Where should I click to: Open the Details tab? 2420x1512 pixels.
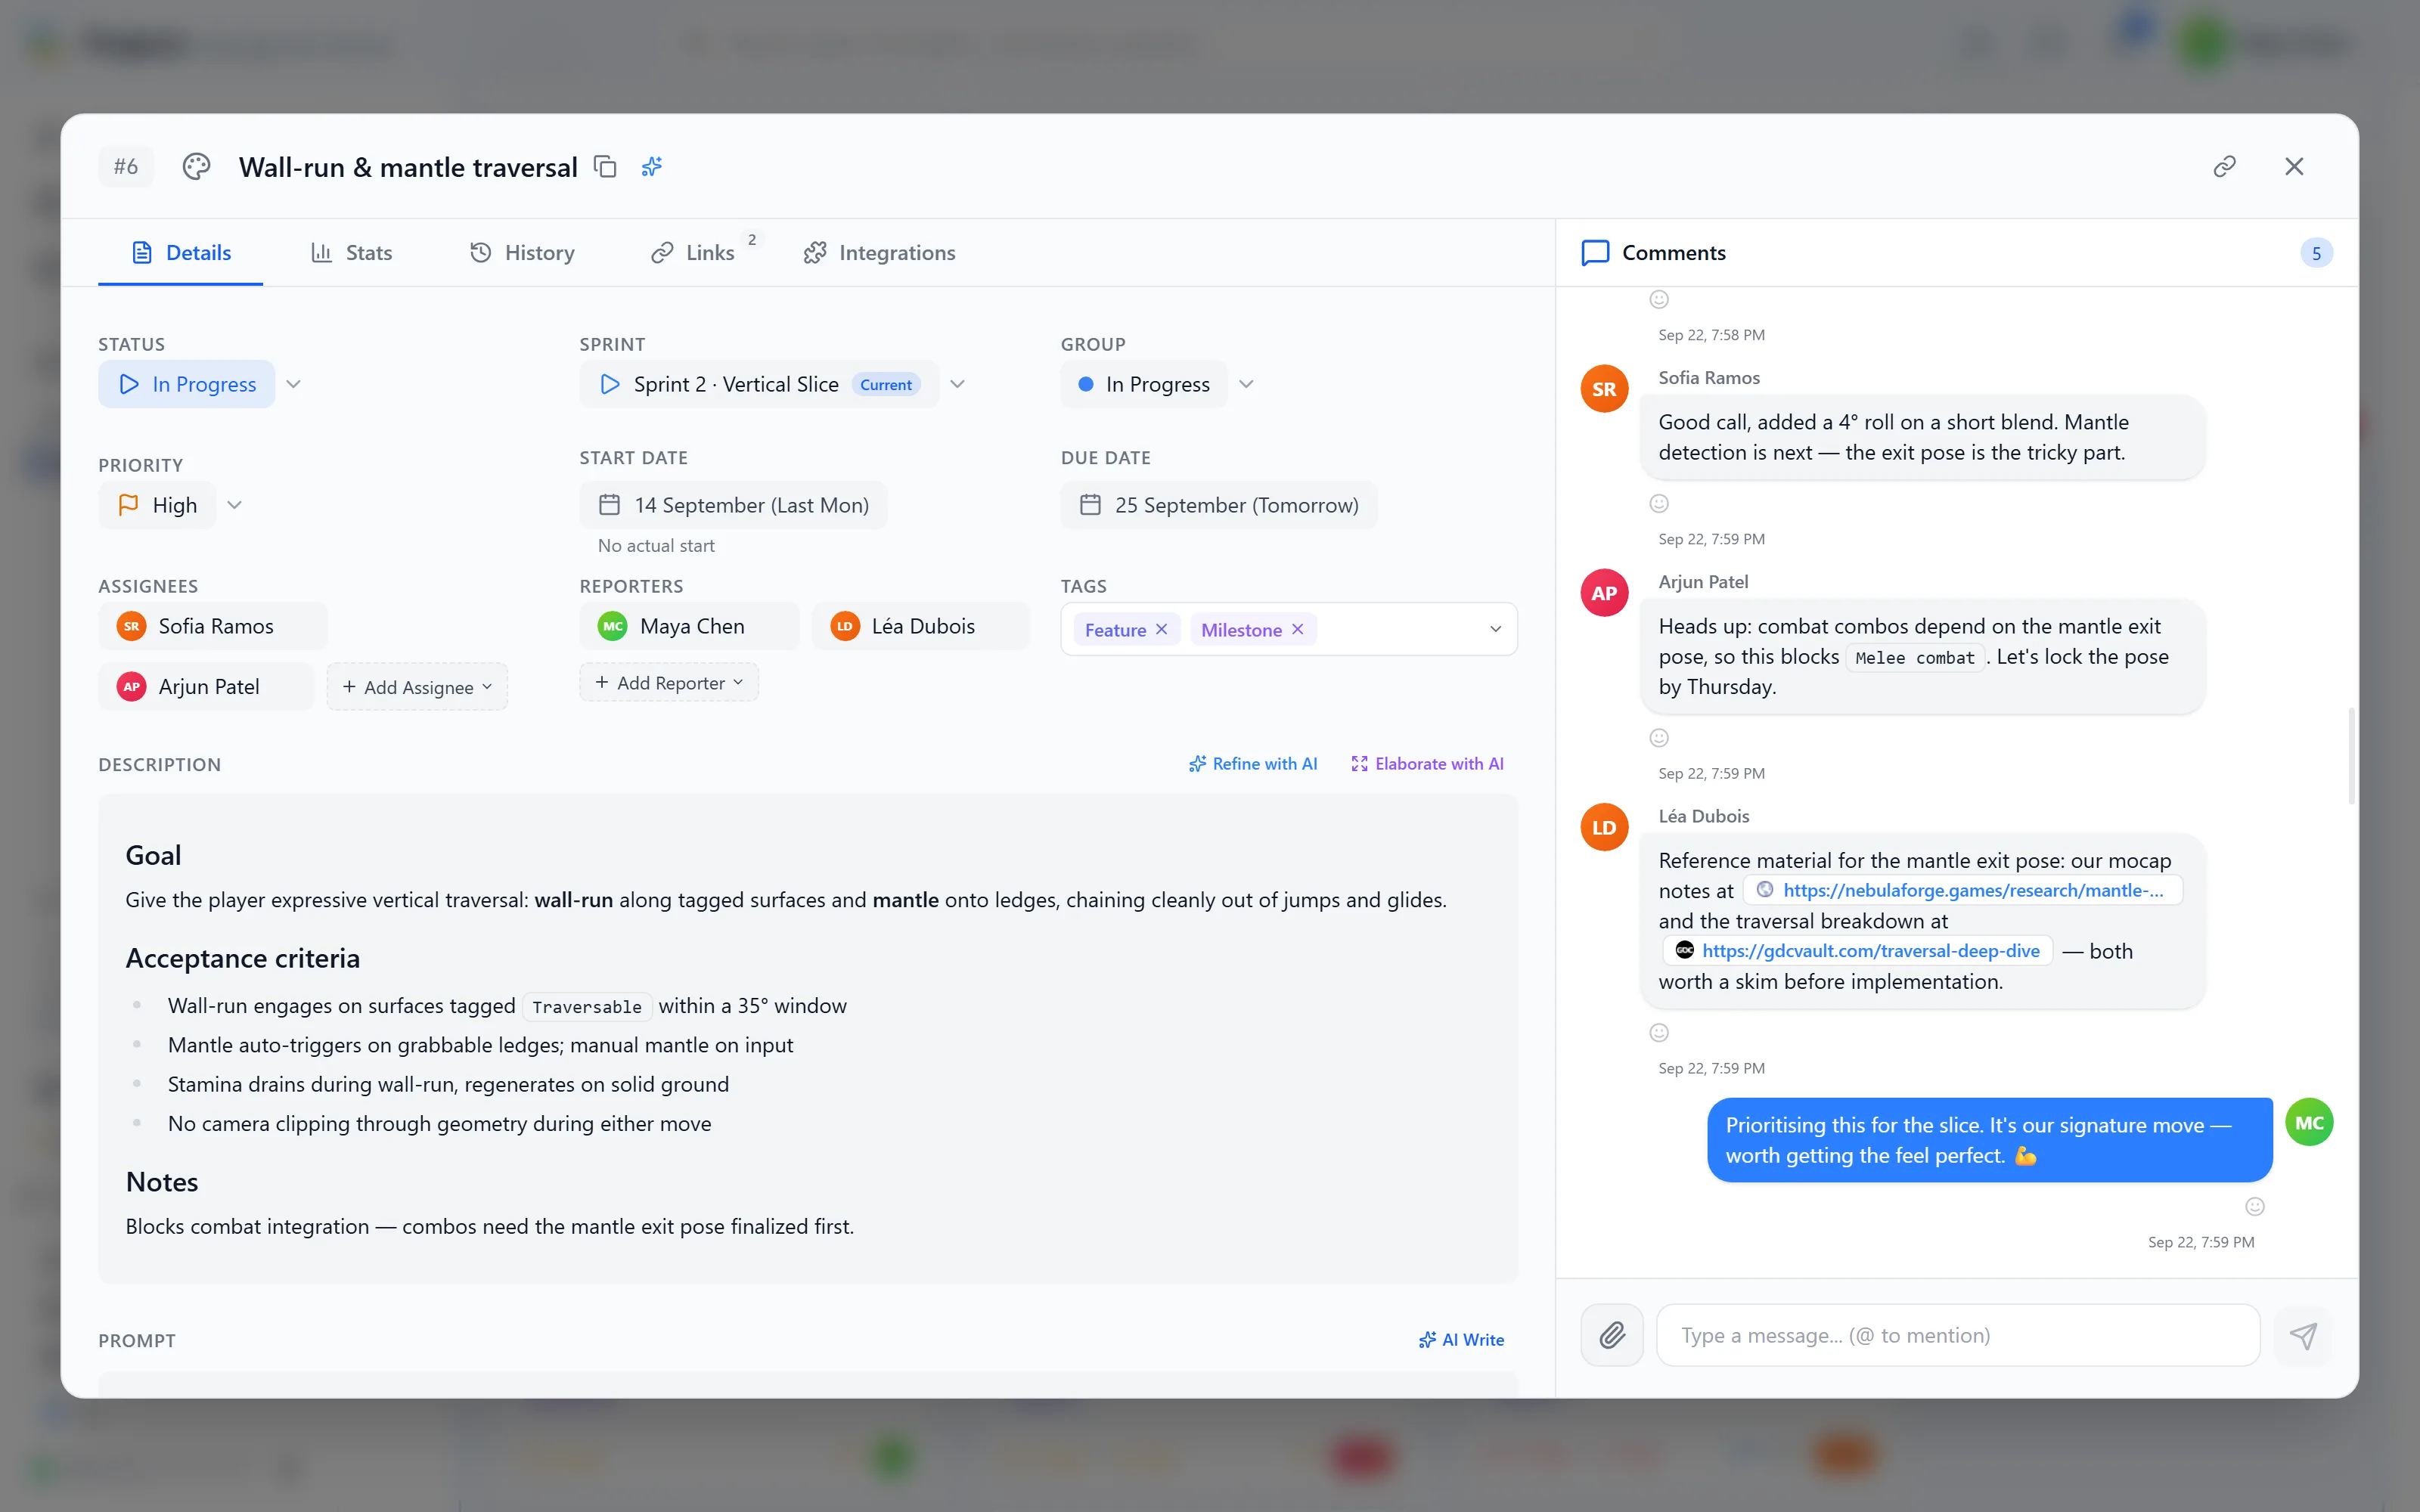coord(181,252)
